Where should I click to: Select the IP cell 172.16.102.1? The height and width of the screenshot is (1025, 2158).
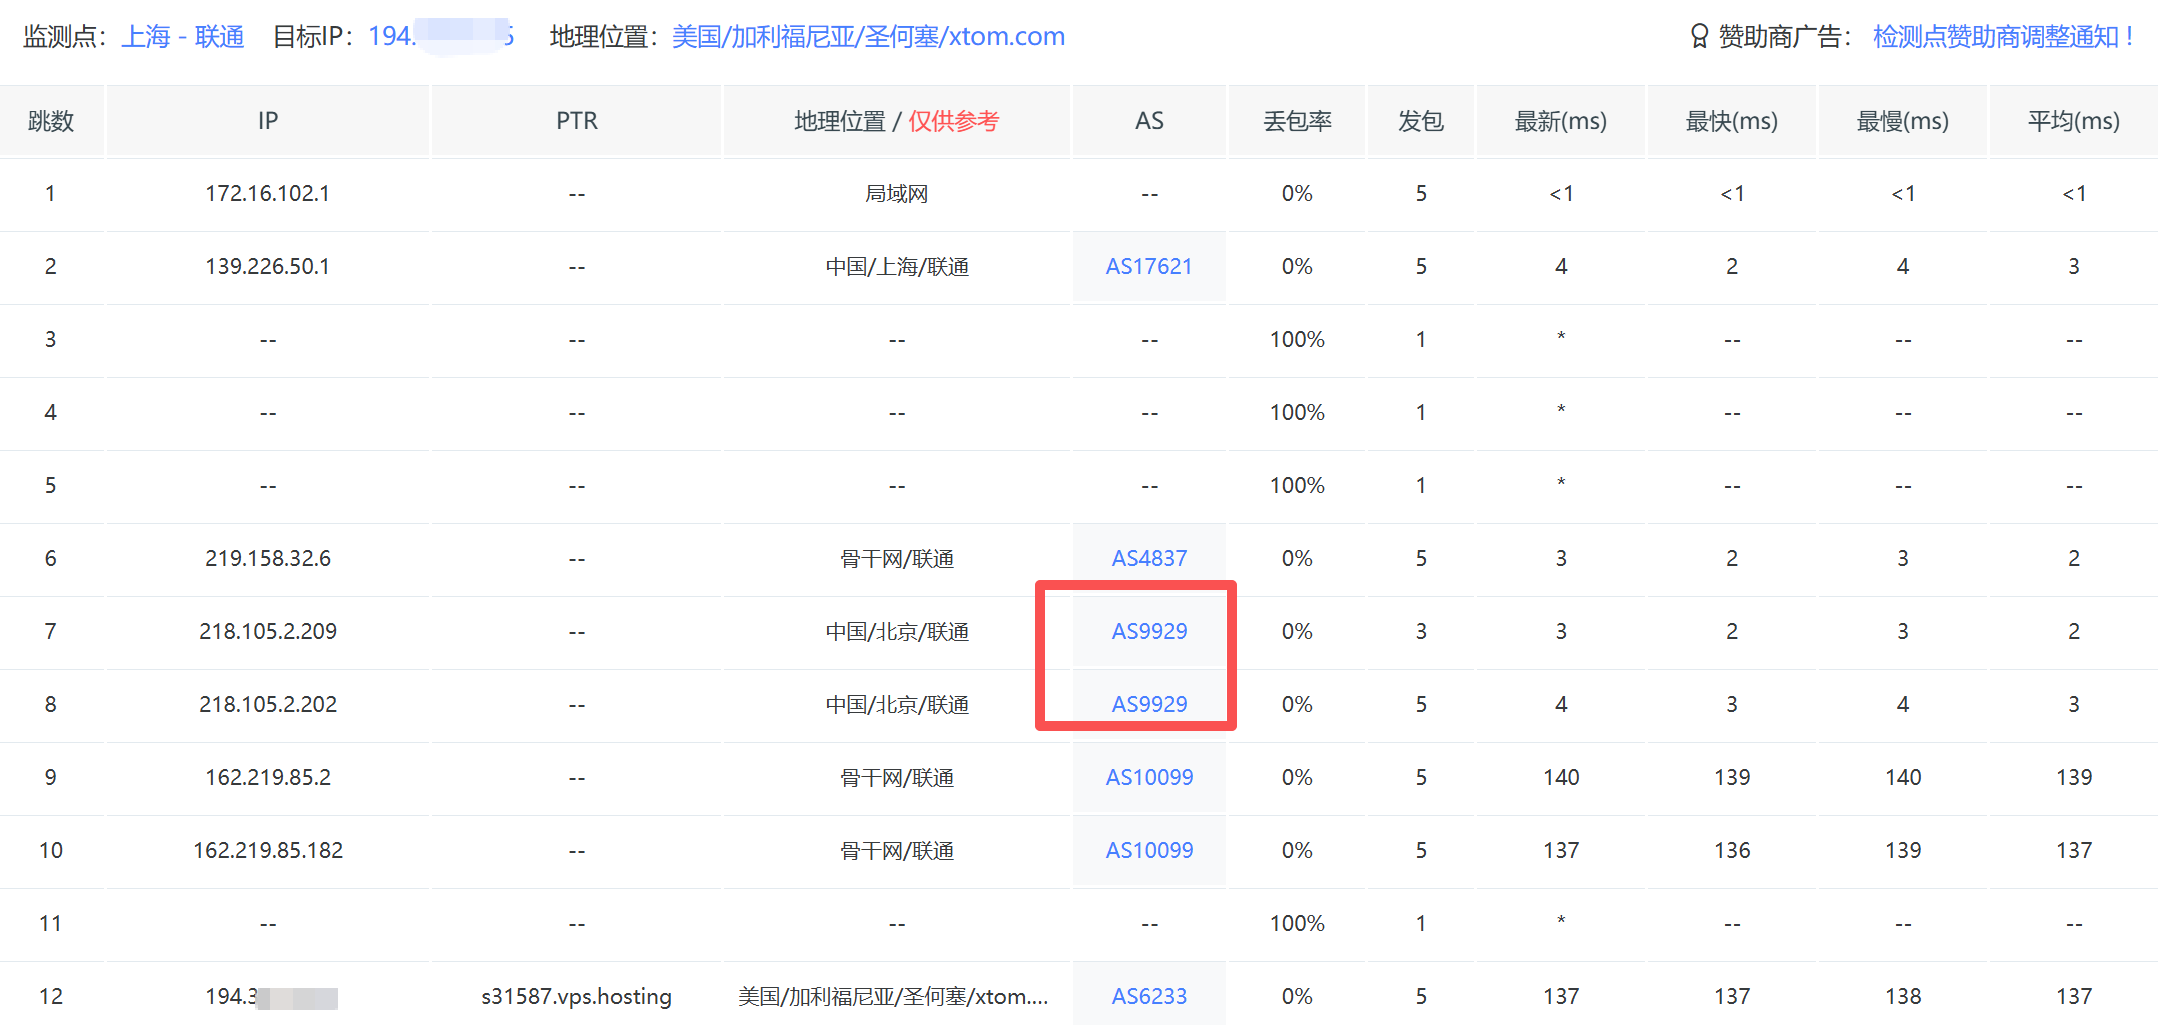point(268,194)
